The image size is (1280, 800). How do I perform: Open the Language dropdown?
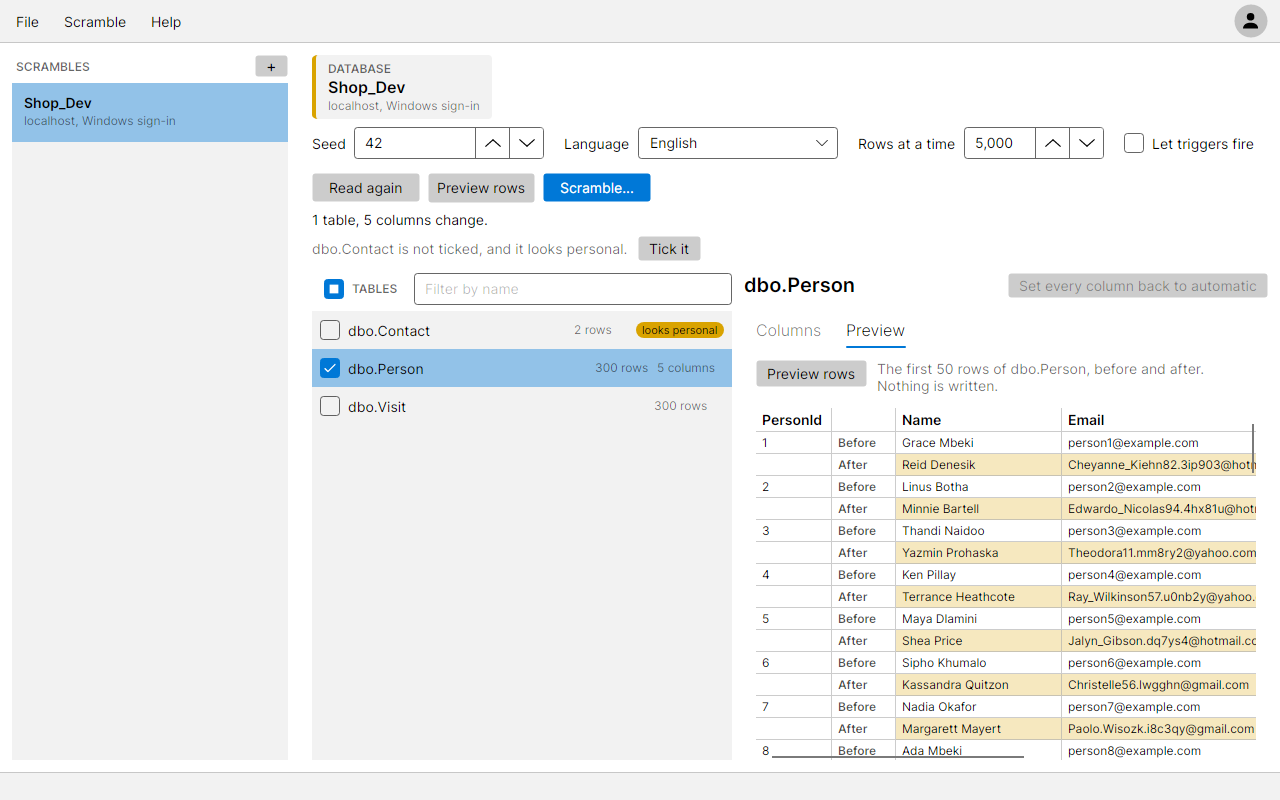738,143
